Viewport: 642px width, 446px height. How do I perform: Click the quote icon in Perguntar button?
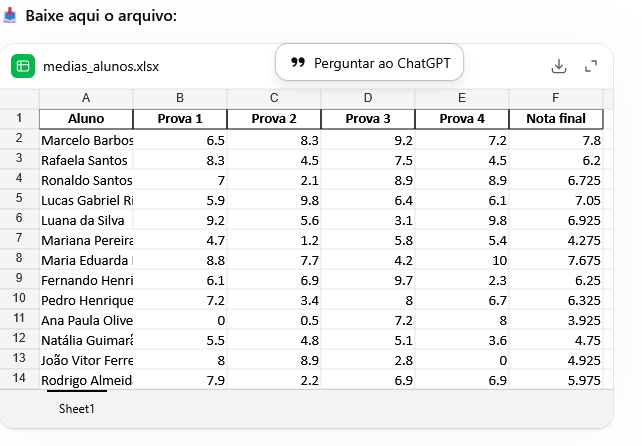pos(297,63)
